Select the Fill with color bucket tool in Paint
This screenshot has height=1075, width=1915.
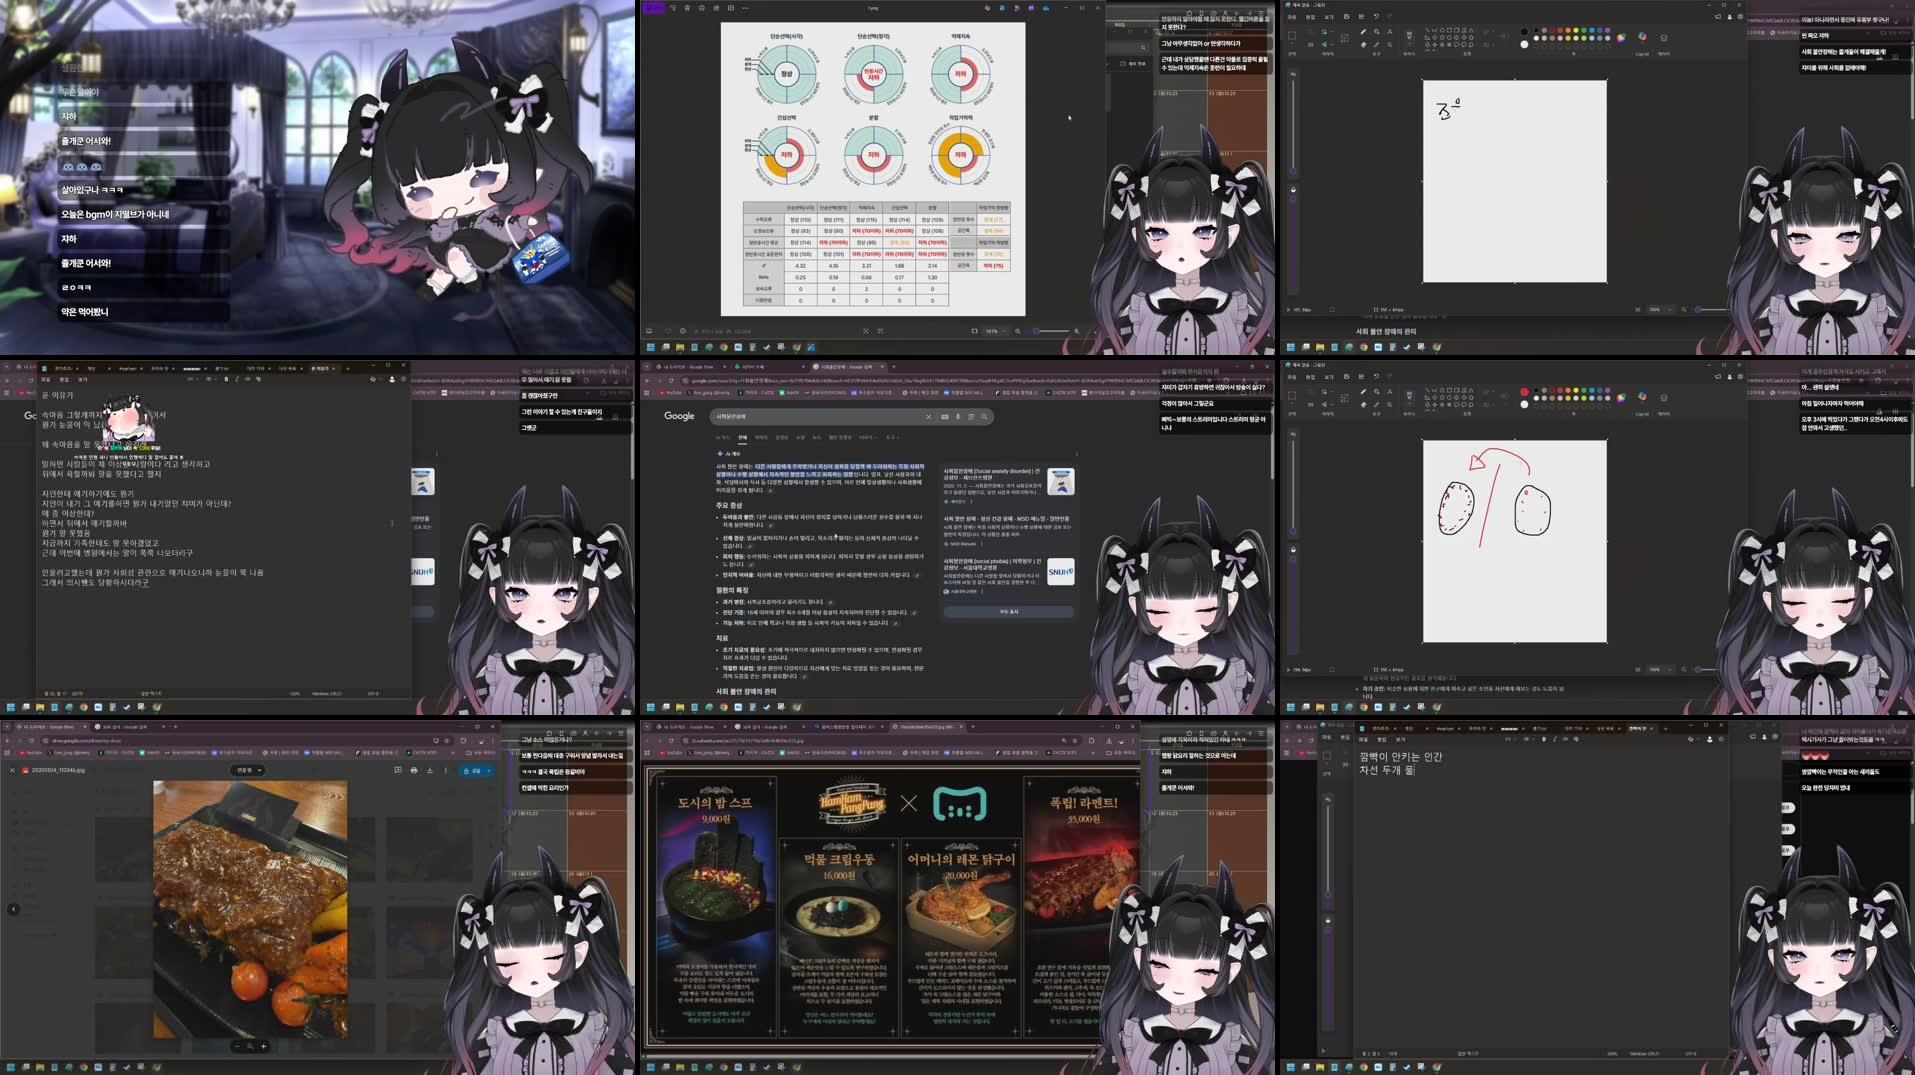coord(1375,32)
